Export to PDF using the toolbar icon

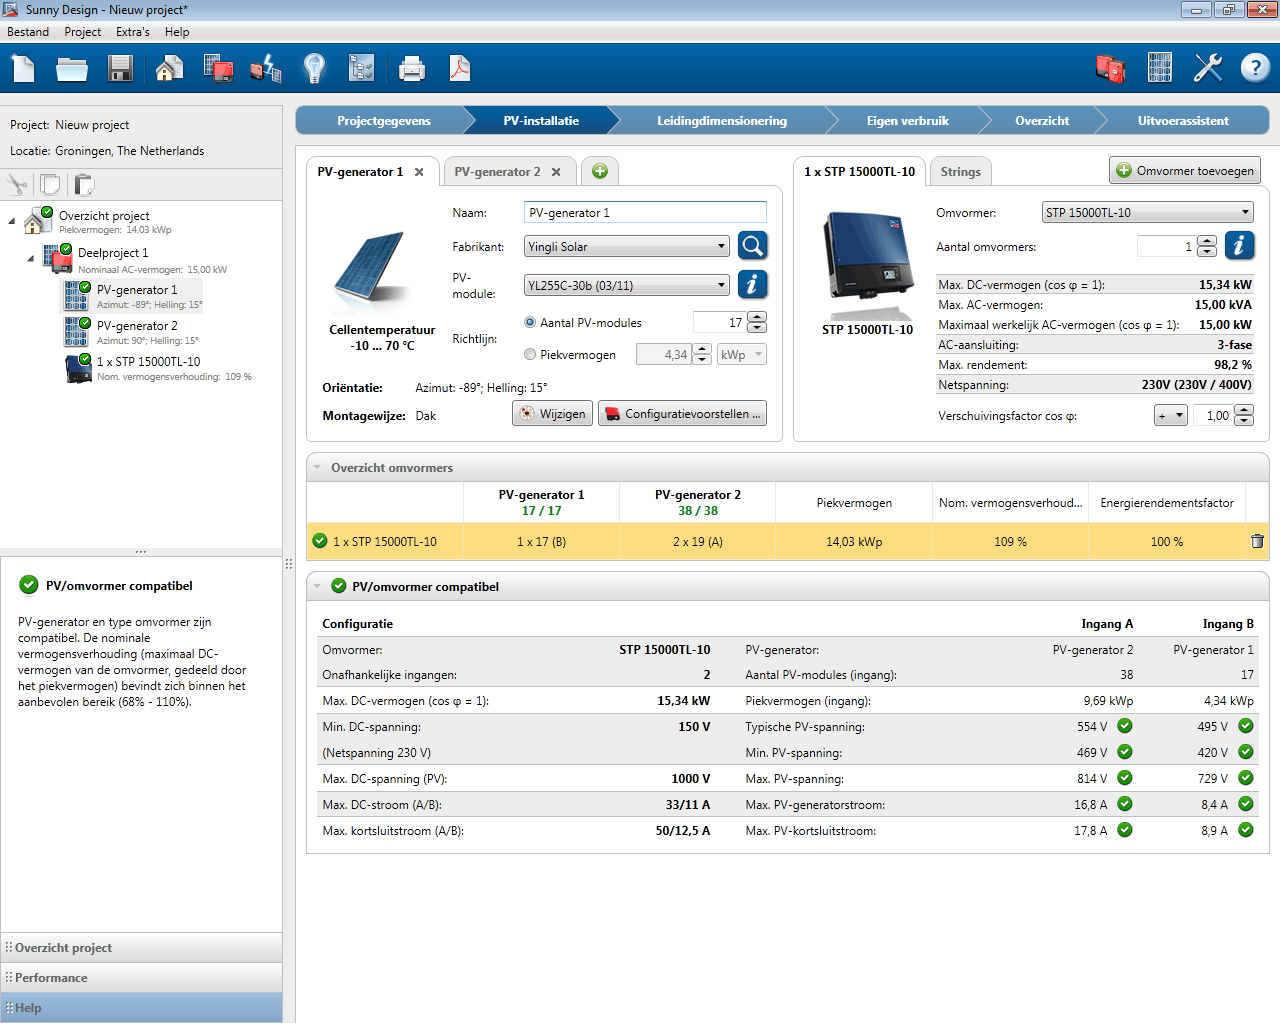[459, 67]
